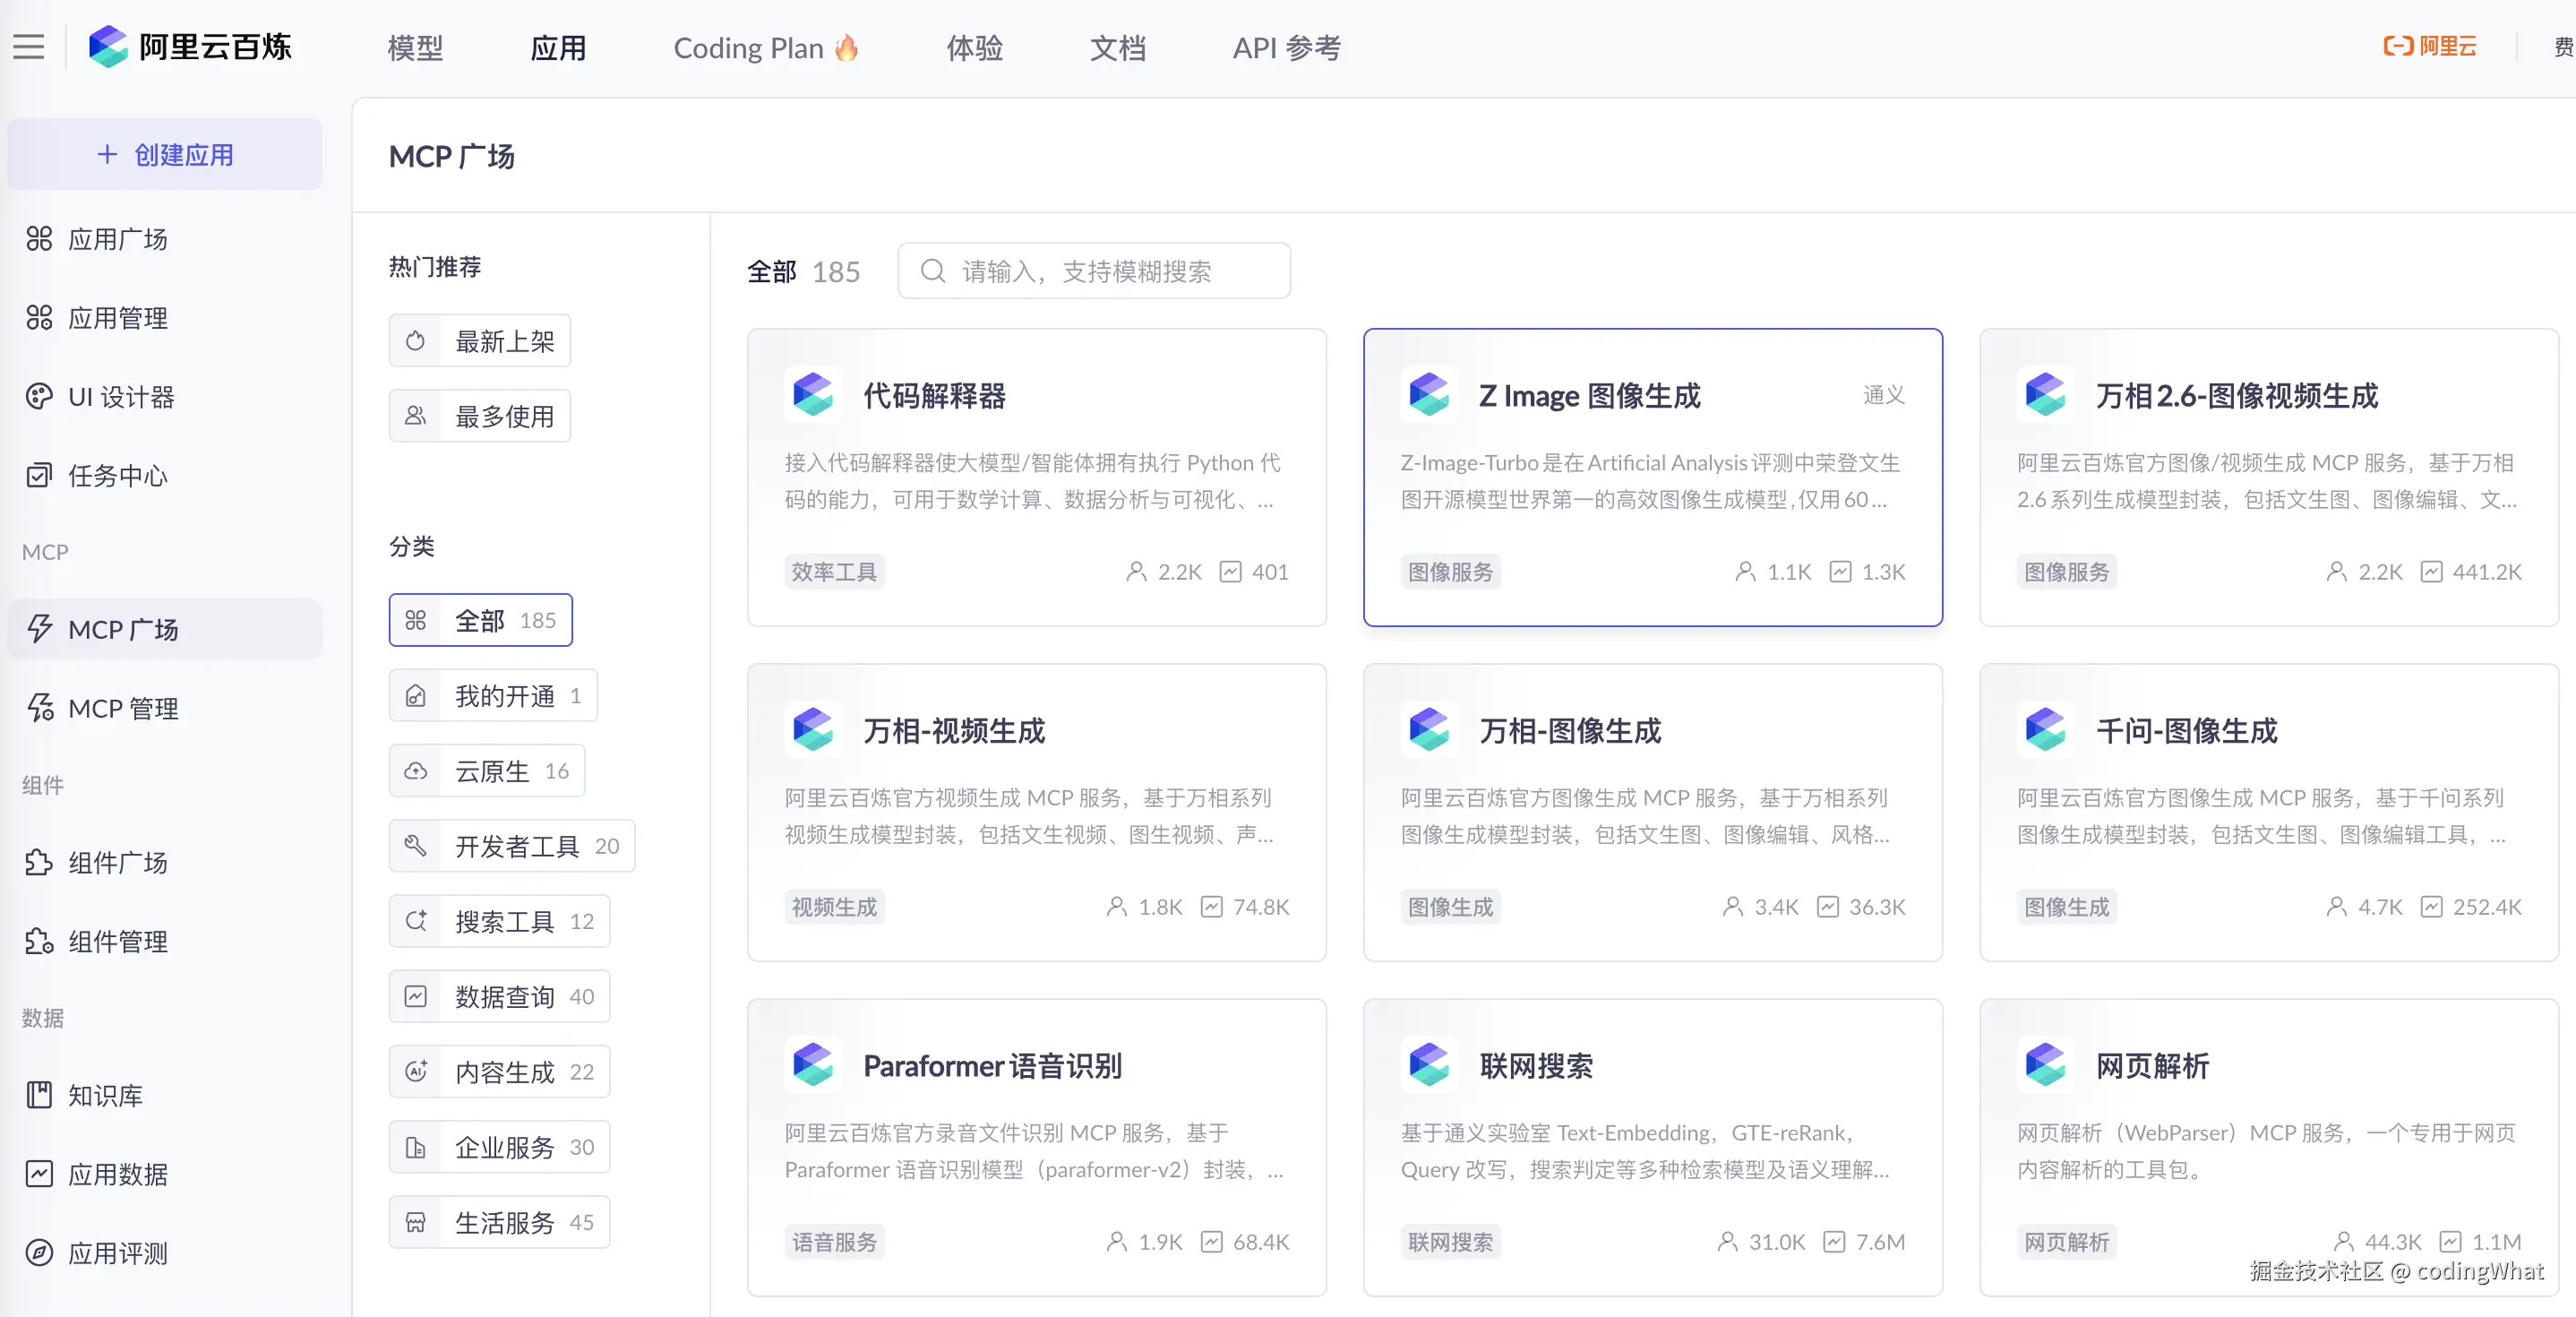Open 应用广场 in the sidebar
This screenshot has width=2576, height=1317.
tap(117, 239)
